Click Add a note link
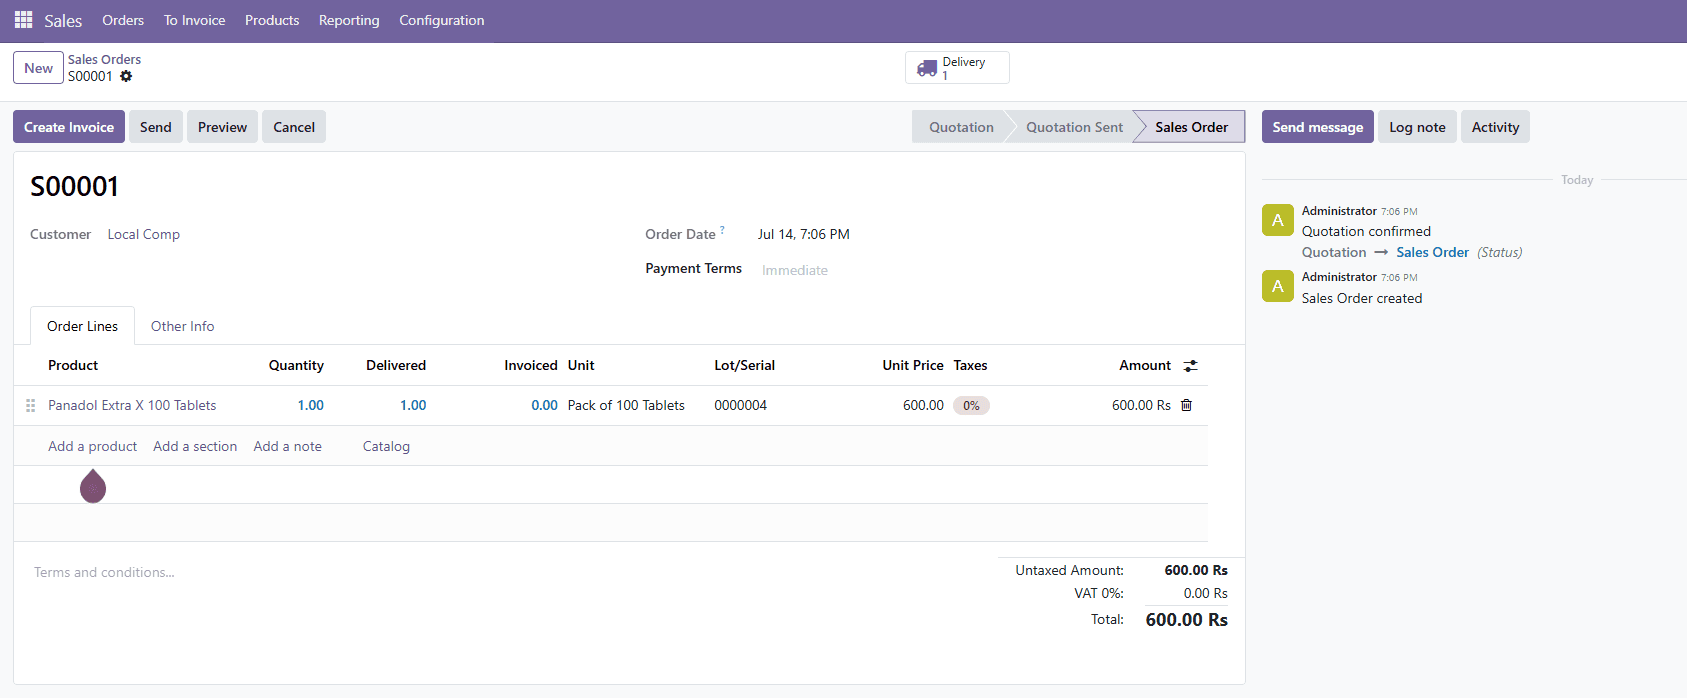The image size is (1687, 698). tap(287, 446)
